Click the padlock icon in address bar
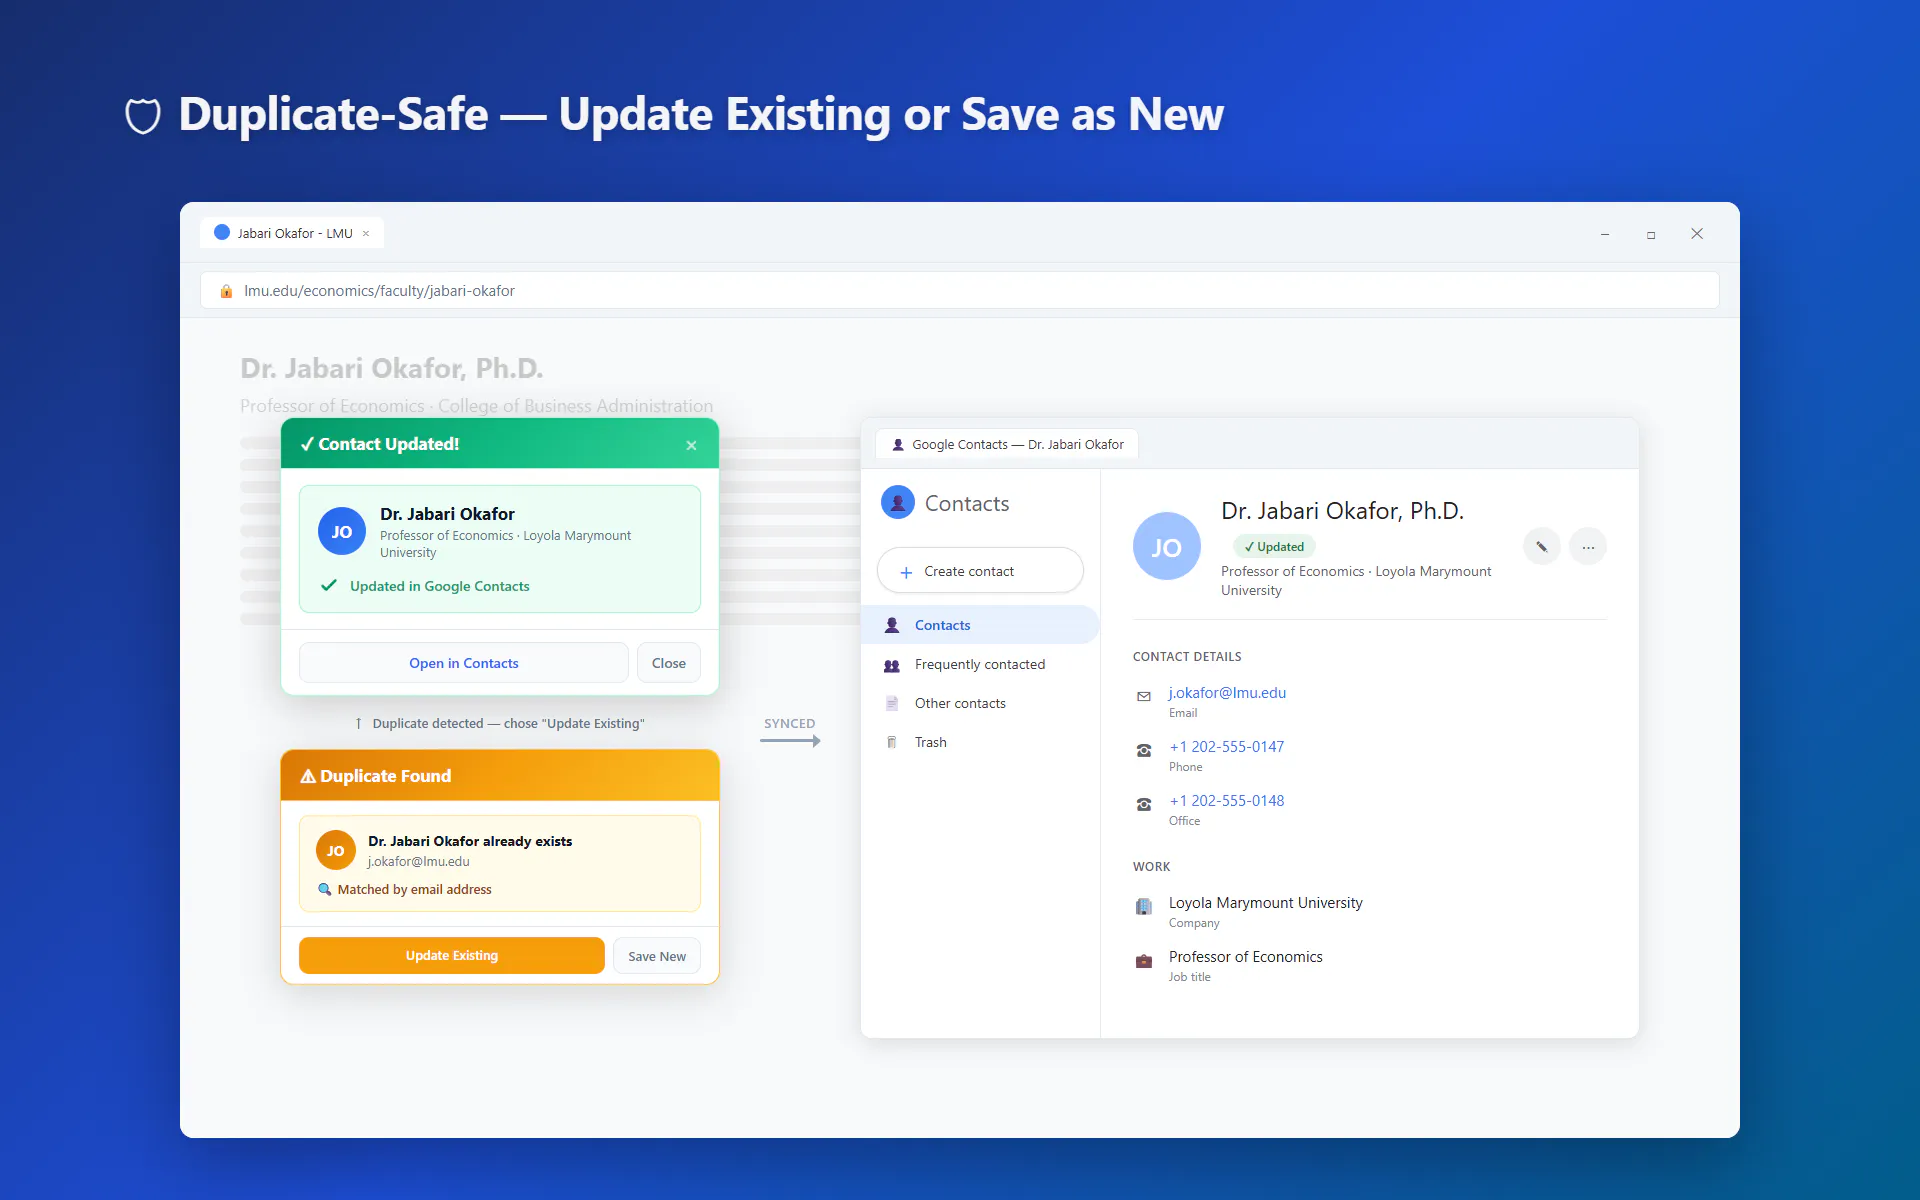1920x1200 pixels. coord(226,291)
